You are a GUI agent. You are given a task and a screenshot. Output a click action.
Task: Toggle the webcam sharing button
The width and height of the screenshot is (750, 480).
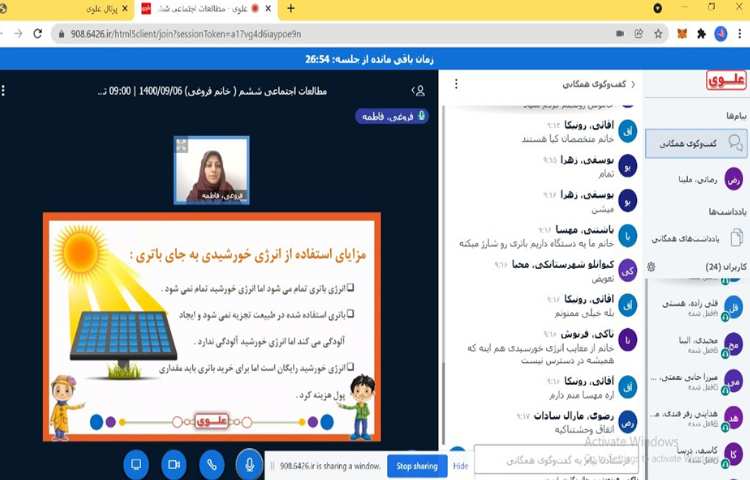click(174, 464)
